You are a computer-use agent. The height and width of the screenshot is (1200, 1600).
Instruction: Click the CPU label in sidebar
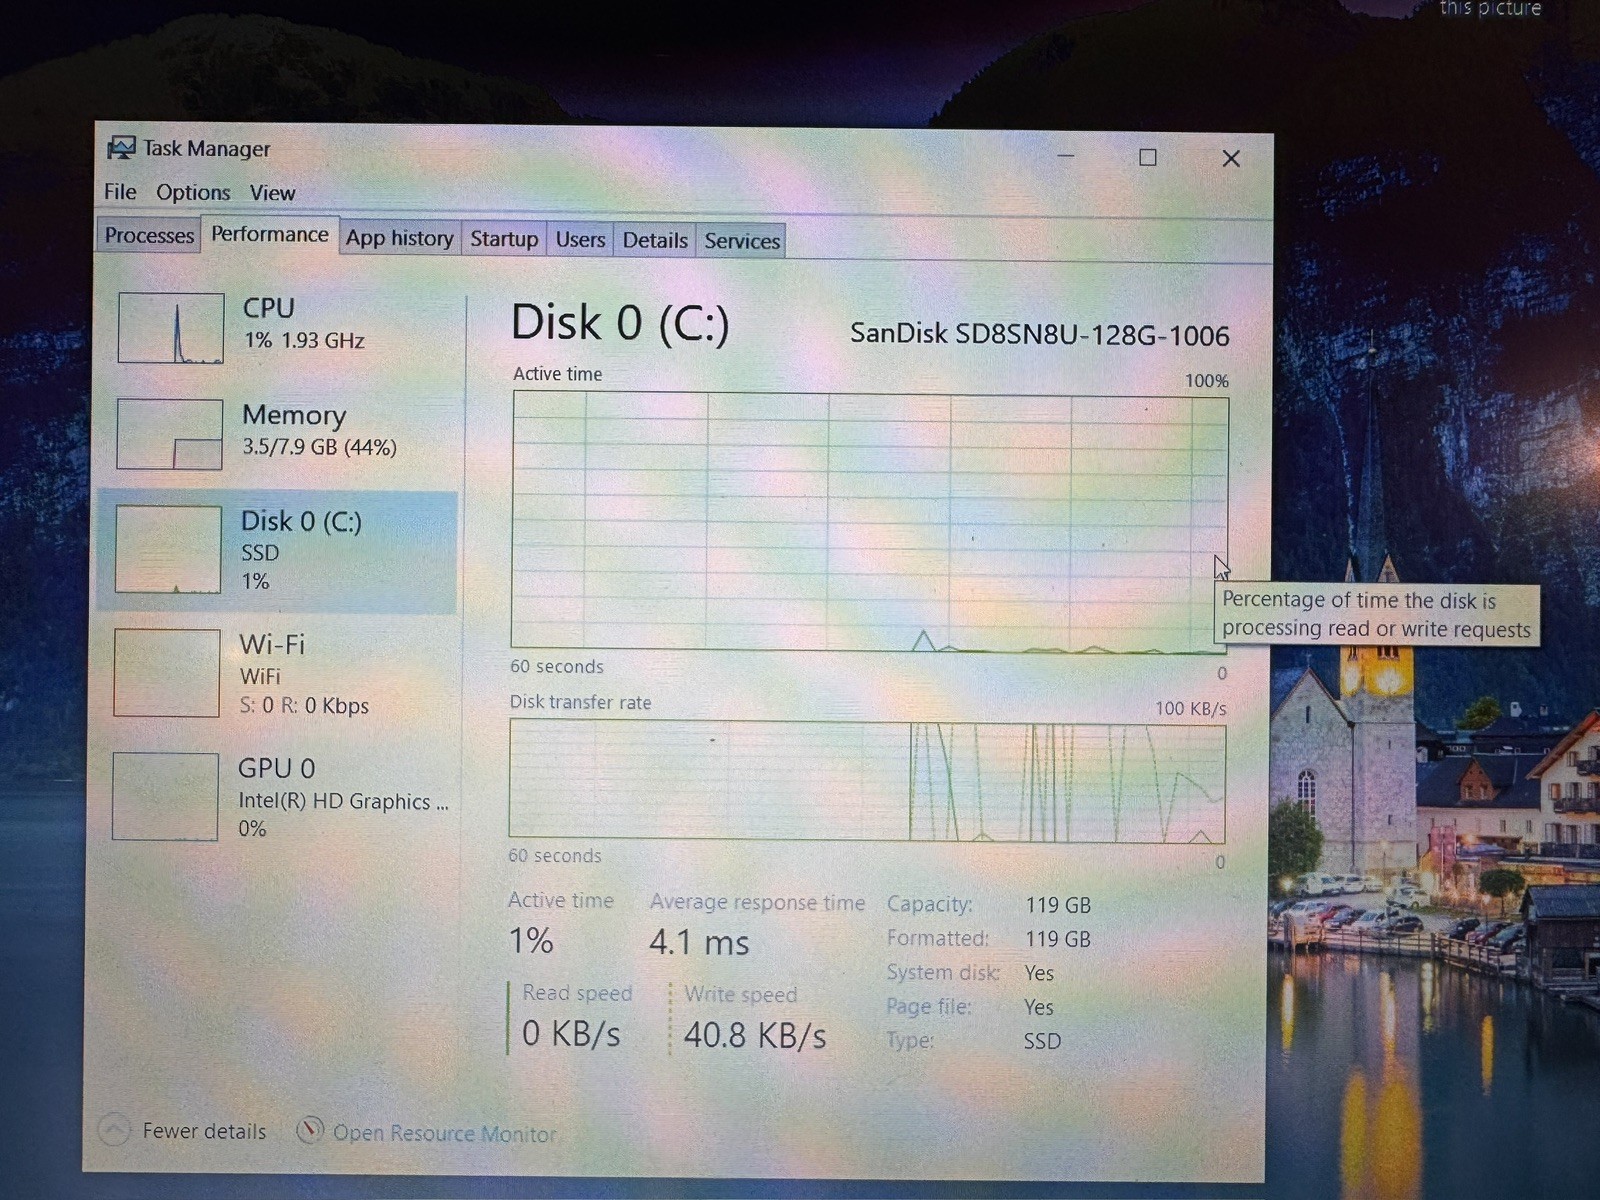point(268,308)
